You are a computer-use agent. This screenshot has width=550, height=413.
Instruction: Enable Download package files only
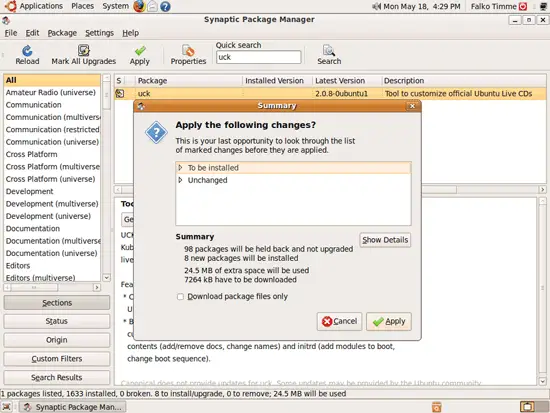[180, 297]
